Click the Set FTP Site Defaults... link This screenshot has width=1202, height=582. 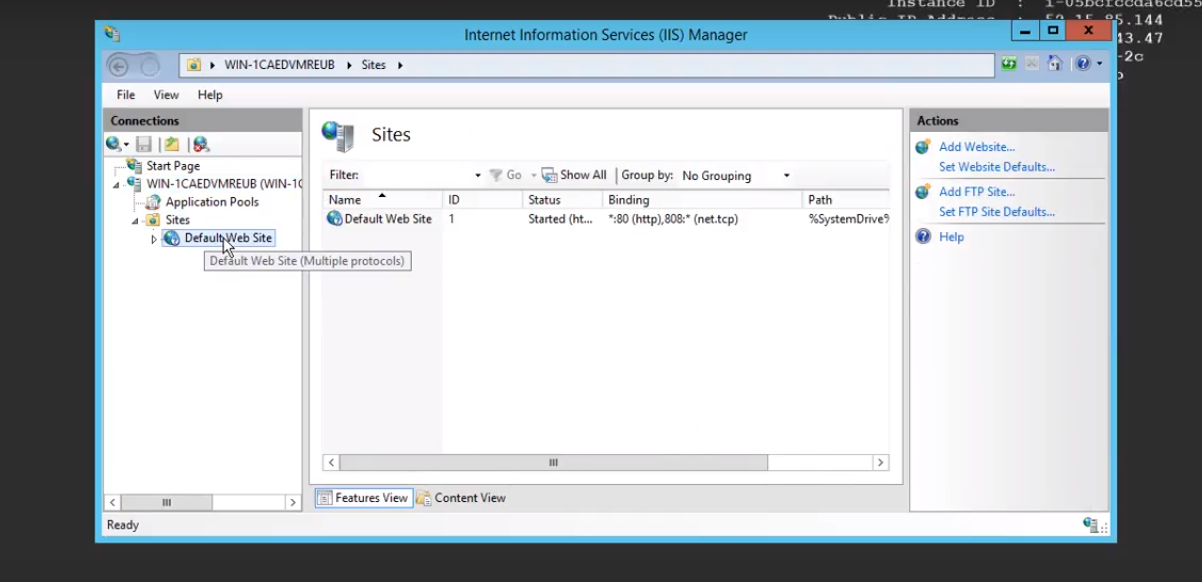click(x=997, y=212)
